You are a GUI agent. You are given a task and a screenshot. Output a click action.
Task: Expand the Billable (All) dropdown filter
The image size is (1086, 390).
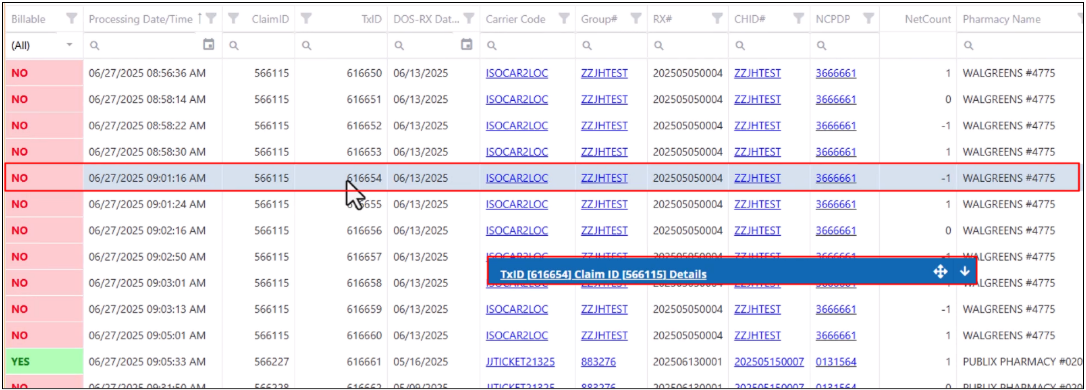[x=69, y=45]
